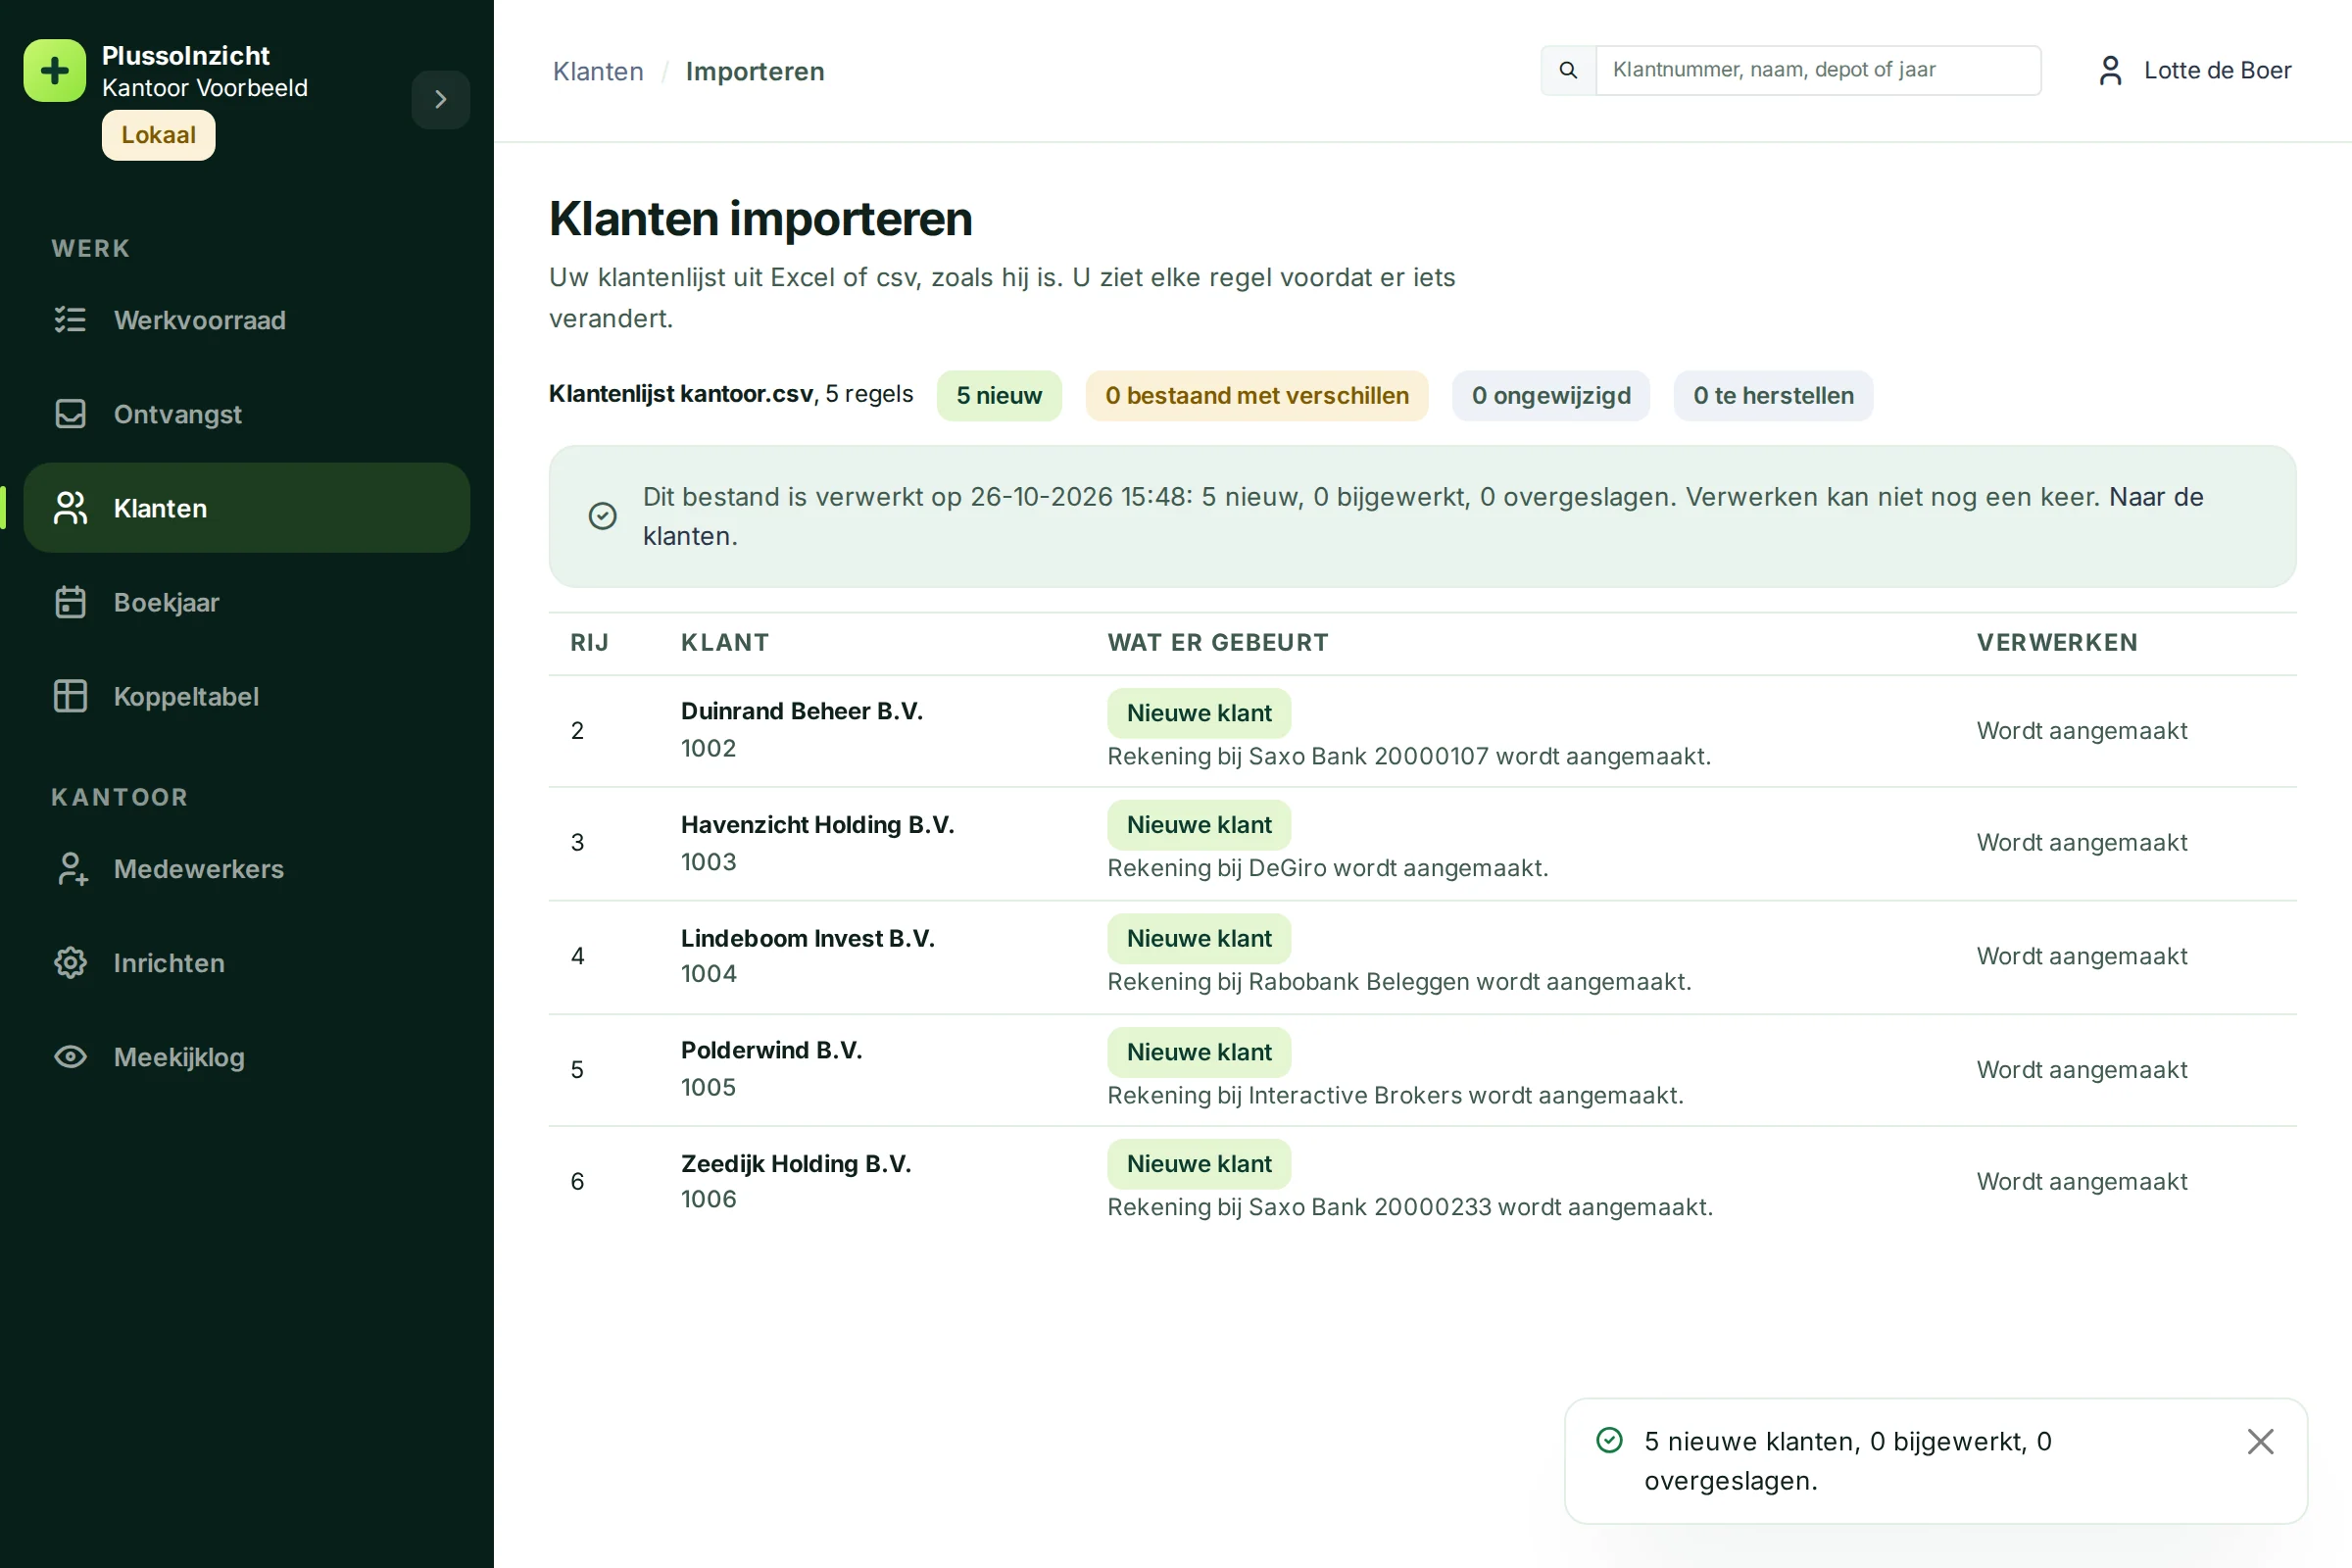This screenshot has width=2352, height=1568.
Task: Click the Boekjaar calendar icon
Action: [70, 602]
